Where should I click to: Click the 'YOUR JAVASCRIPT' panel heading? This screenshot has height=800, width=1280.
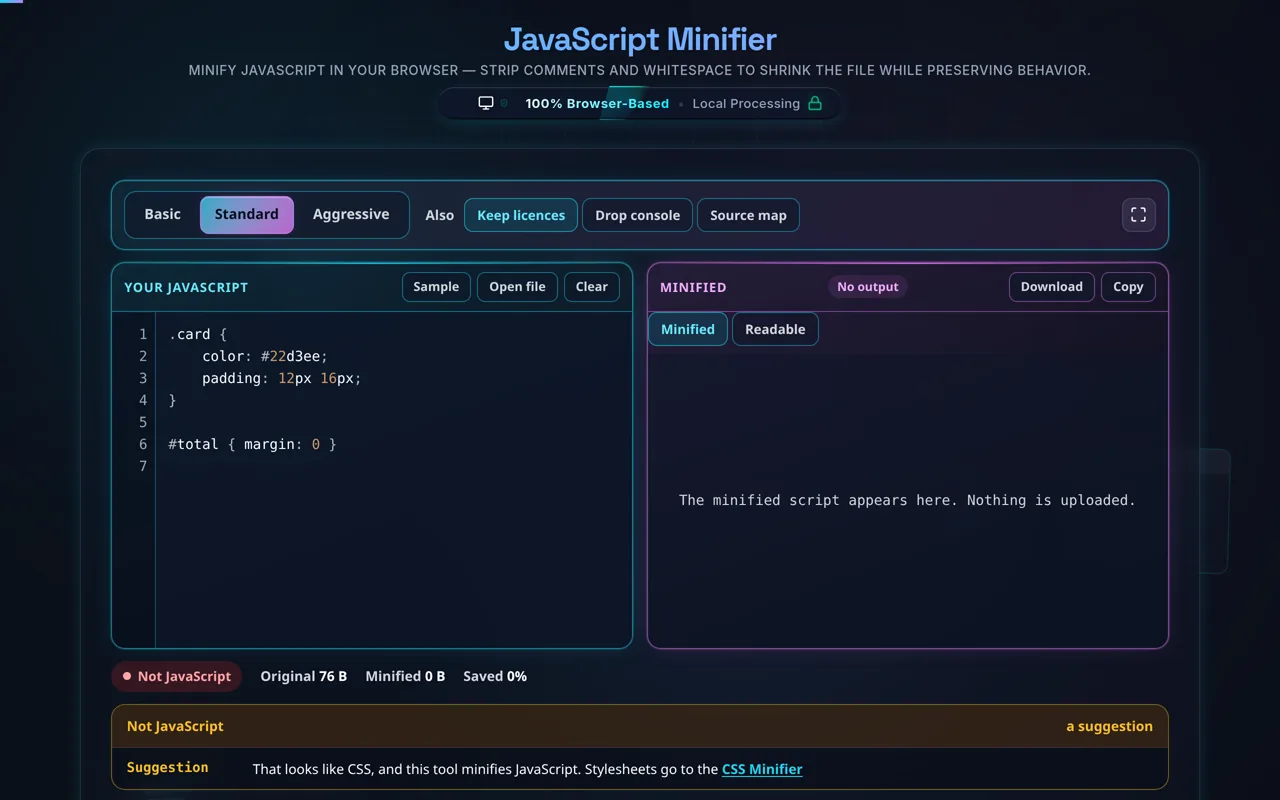tap(186, 287)
